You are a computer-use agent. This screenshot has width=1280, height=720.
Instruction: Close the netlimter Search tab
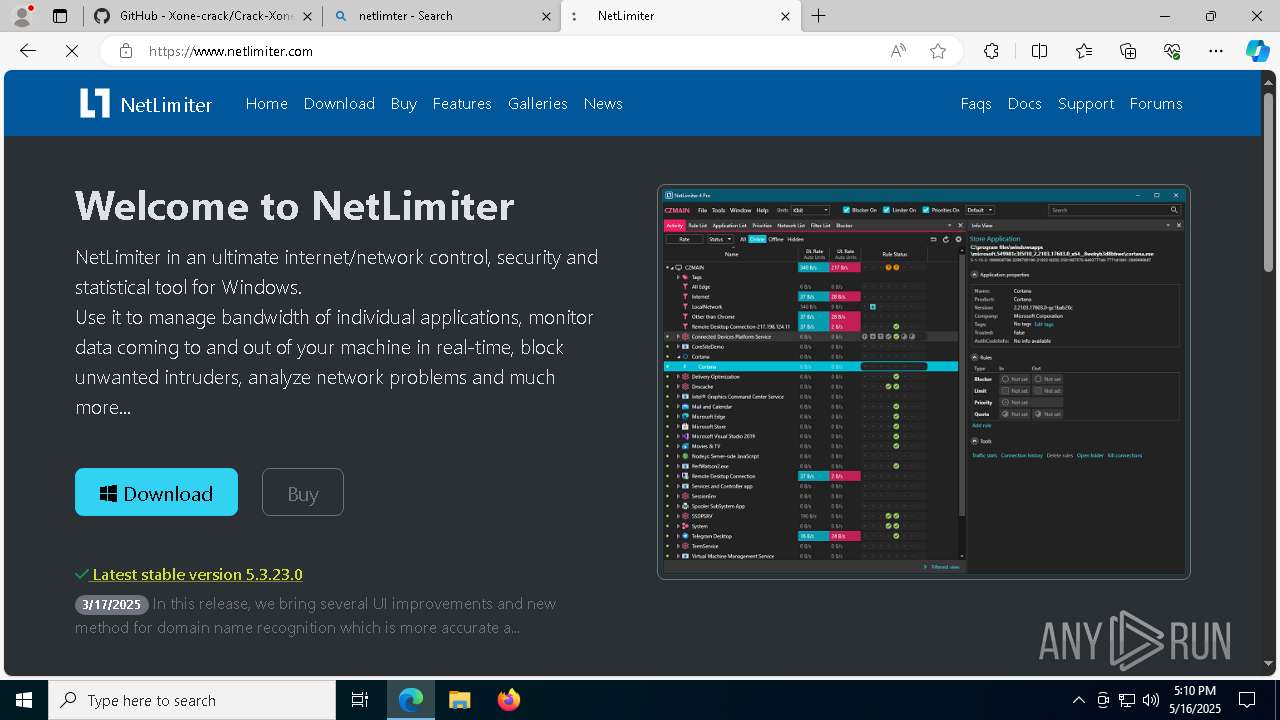click(547, 16)
